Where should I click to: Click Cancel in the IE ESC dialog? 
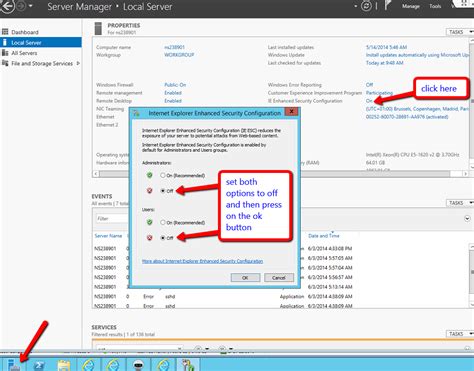point(279,278)
